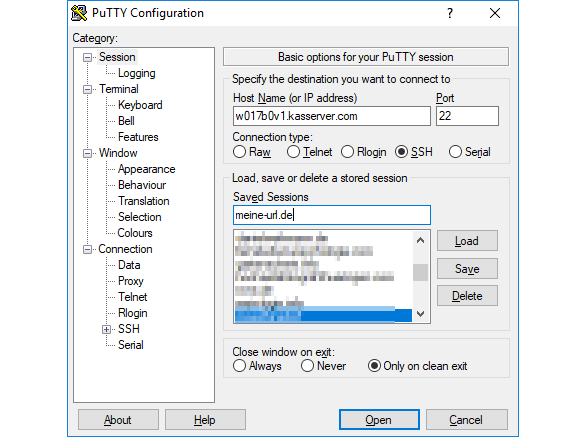This screenshot has width=586, height=437.
Task: Open the Colours category
Action: coord(135,233)
